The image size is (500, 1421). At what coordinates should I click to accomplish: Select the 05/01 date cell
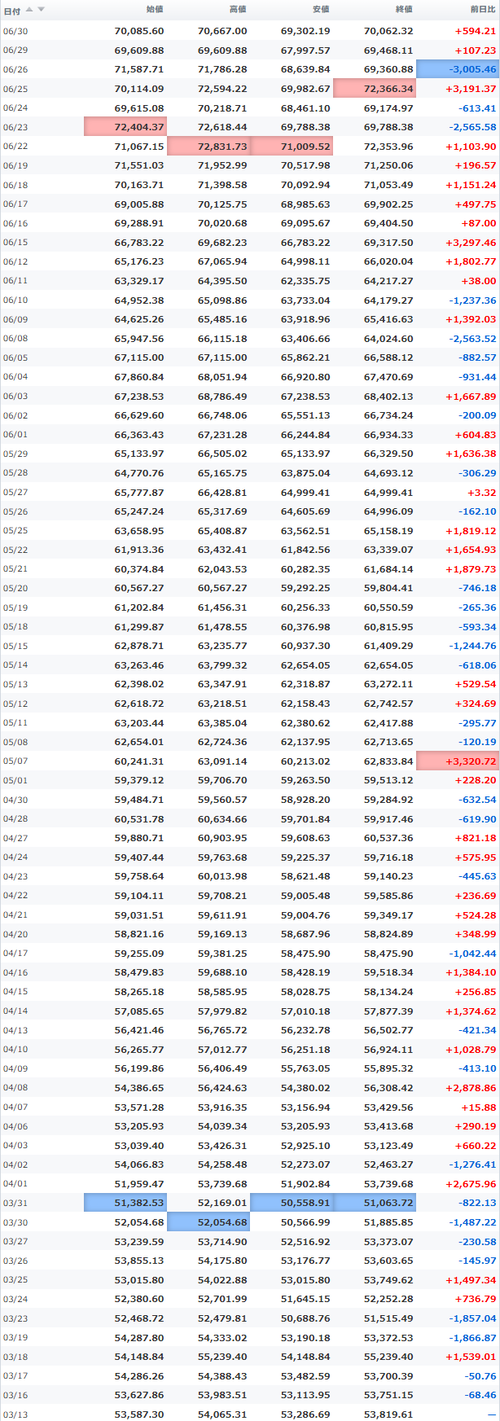point(16,781)
